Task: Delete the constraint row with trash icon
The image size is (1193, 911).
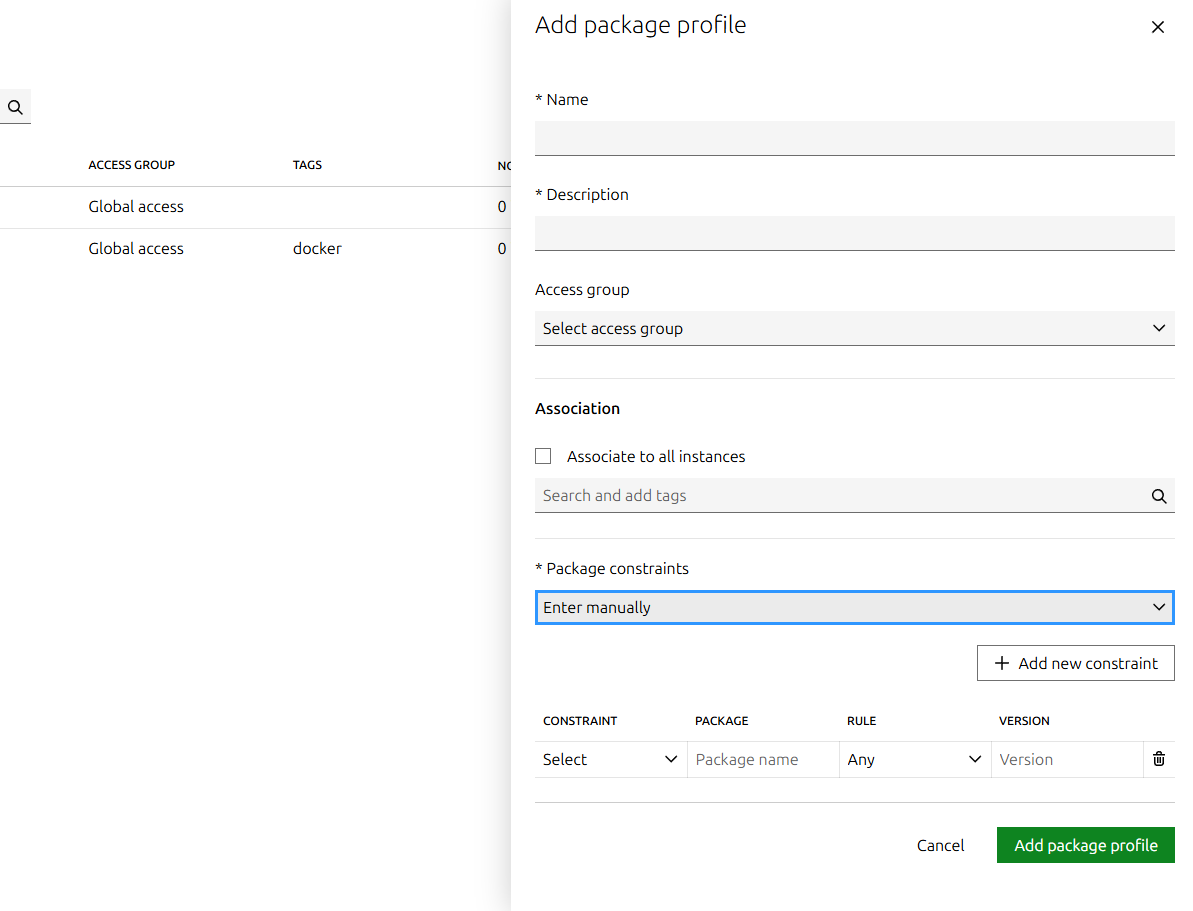Action: pyautogui.click(x=1158, y=759)
